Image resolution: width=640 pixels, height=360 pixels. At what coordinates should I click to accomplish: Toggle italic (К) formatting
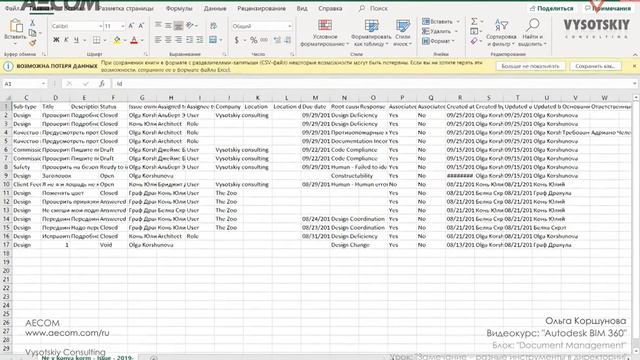[66, 40]
